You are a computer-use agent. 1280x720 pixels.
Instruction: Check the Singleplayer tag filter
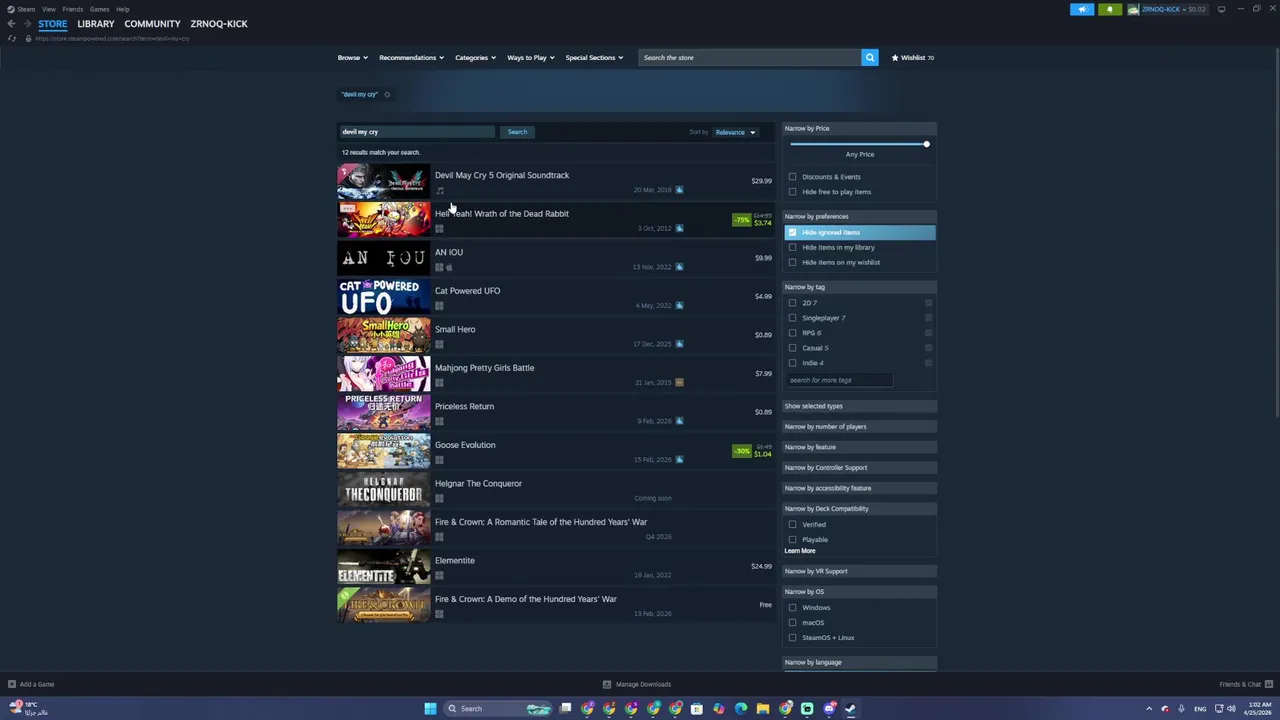[793, 318]
